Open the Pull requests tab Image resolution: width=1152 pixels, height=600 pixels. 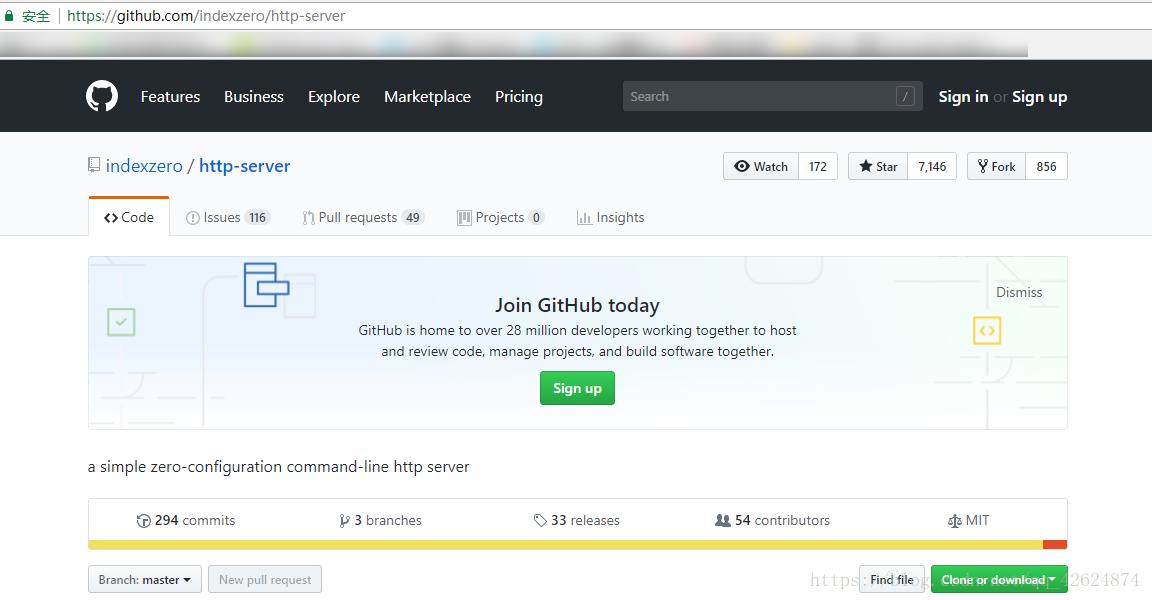(x=363, y=217)
